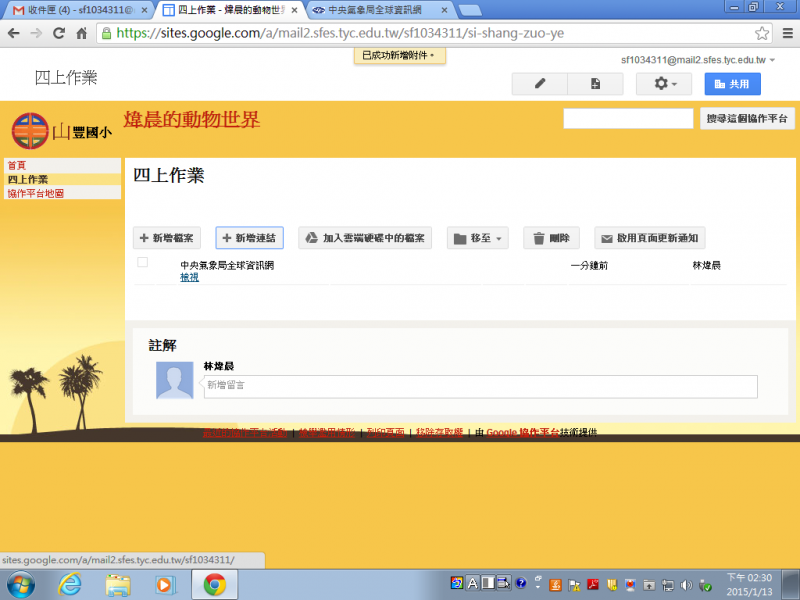This screenshot has width=800, height=600.
Task: Click 新增連結 add link button
Action: pos(249,238)
